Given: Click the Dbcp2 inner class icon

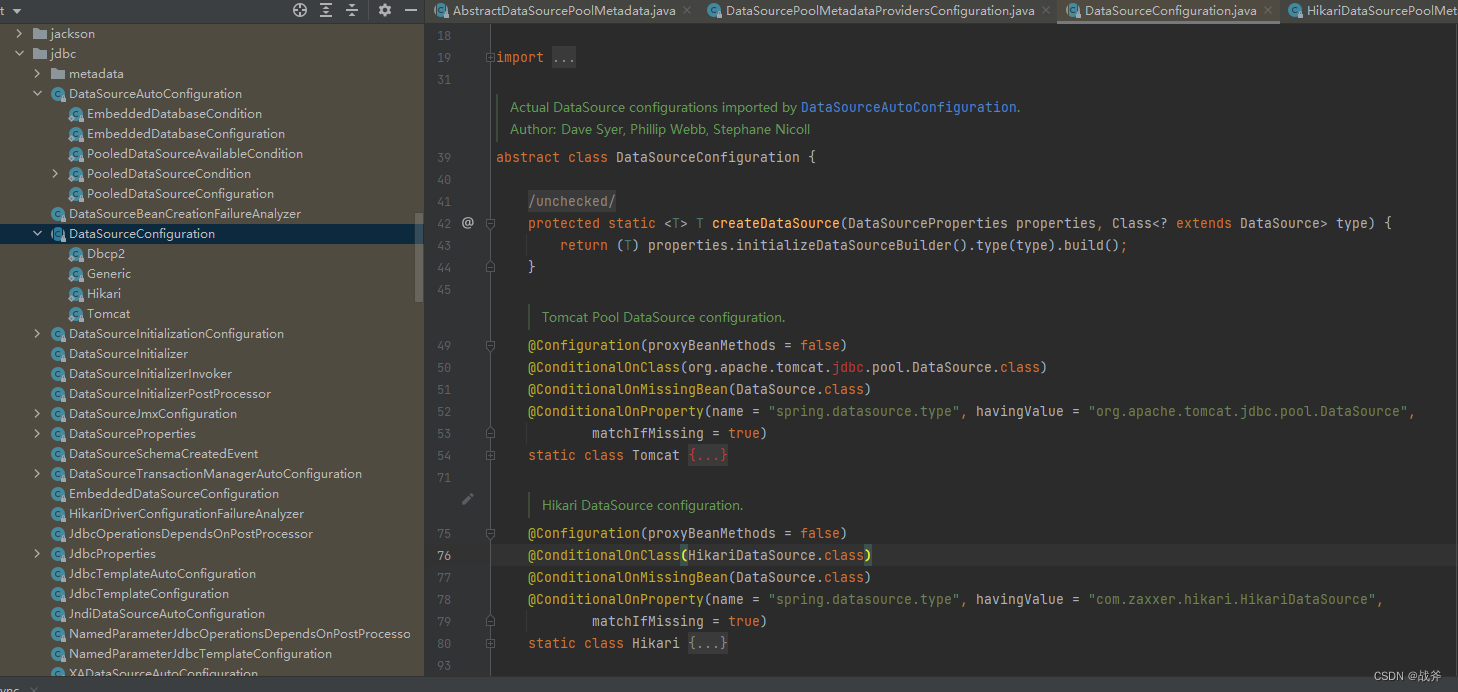Looking at the screenshot, I should 76,254.
